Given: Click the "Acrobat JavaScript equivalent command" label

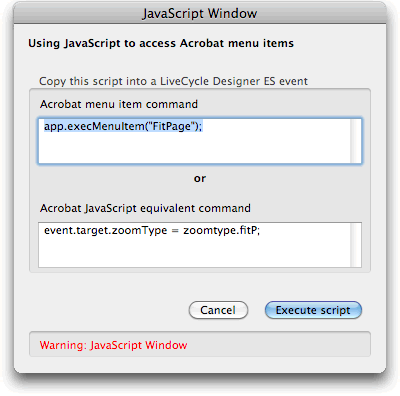Looking at the screenshot, I should (145, 208).
